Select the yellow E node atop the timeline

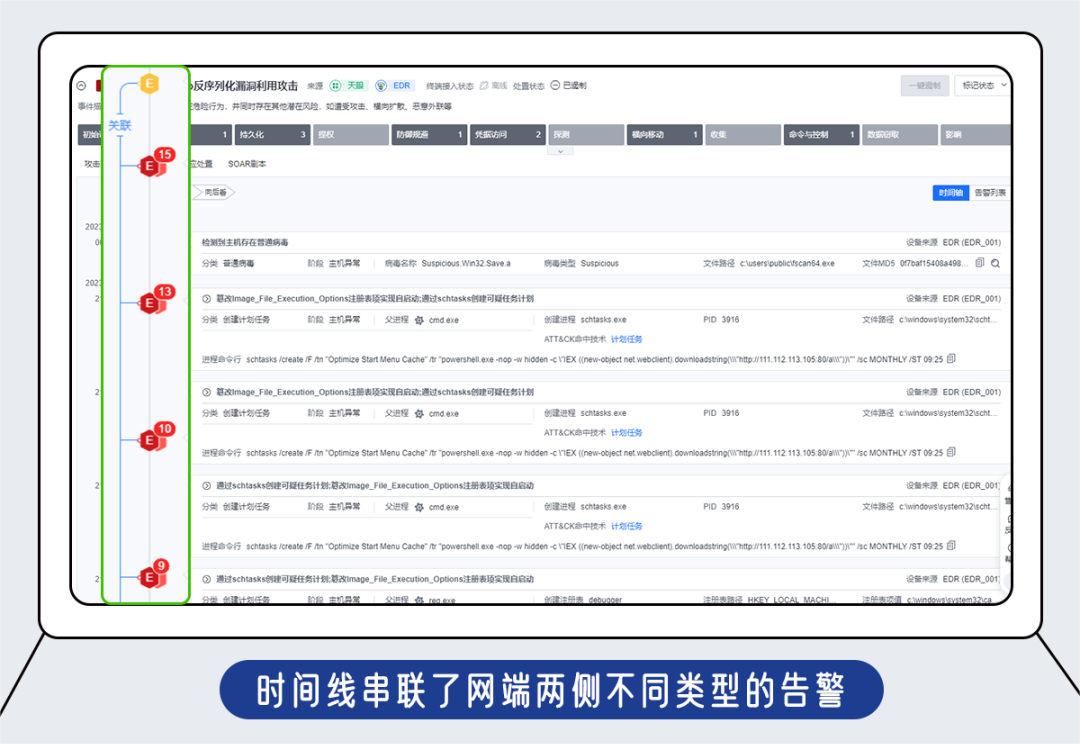pos(150,84)
